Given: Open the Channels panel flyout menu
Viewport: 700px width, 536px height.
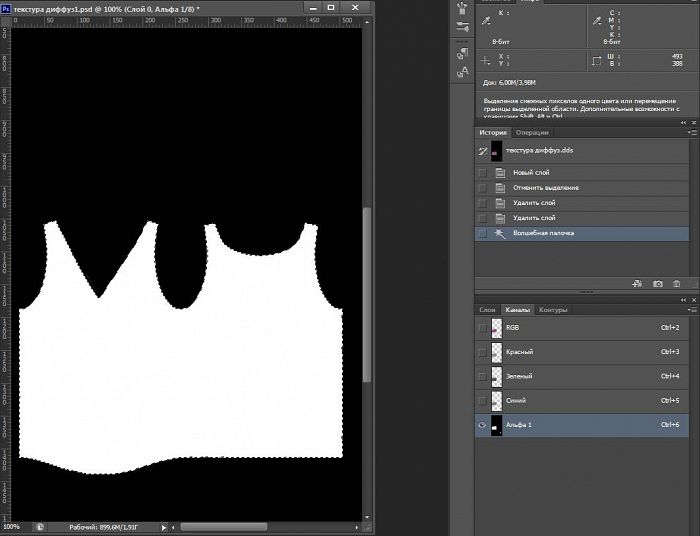Looking at the screenshot, I should (x=692, y=310).
